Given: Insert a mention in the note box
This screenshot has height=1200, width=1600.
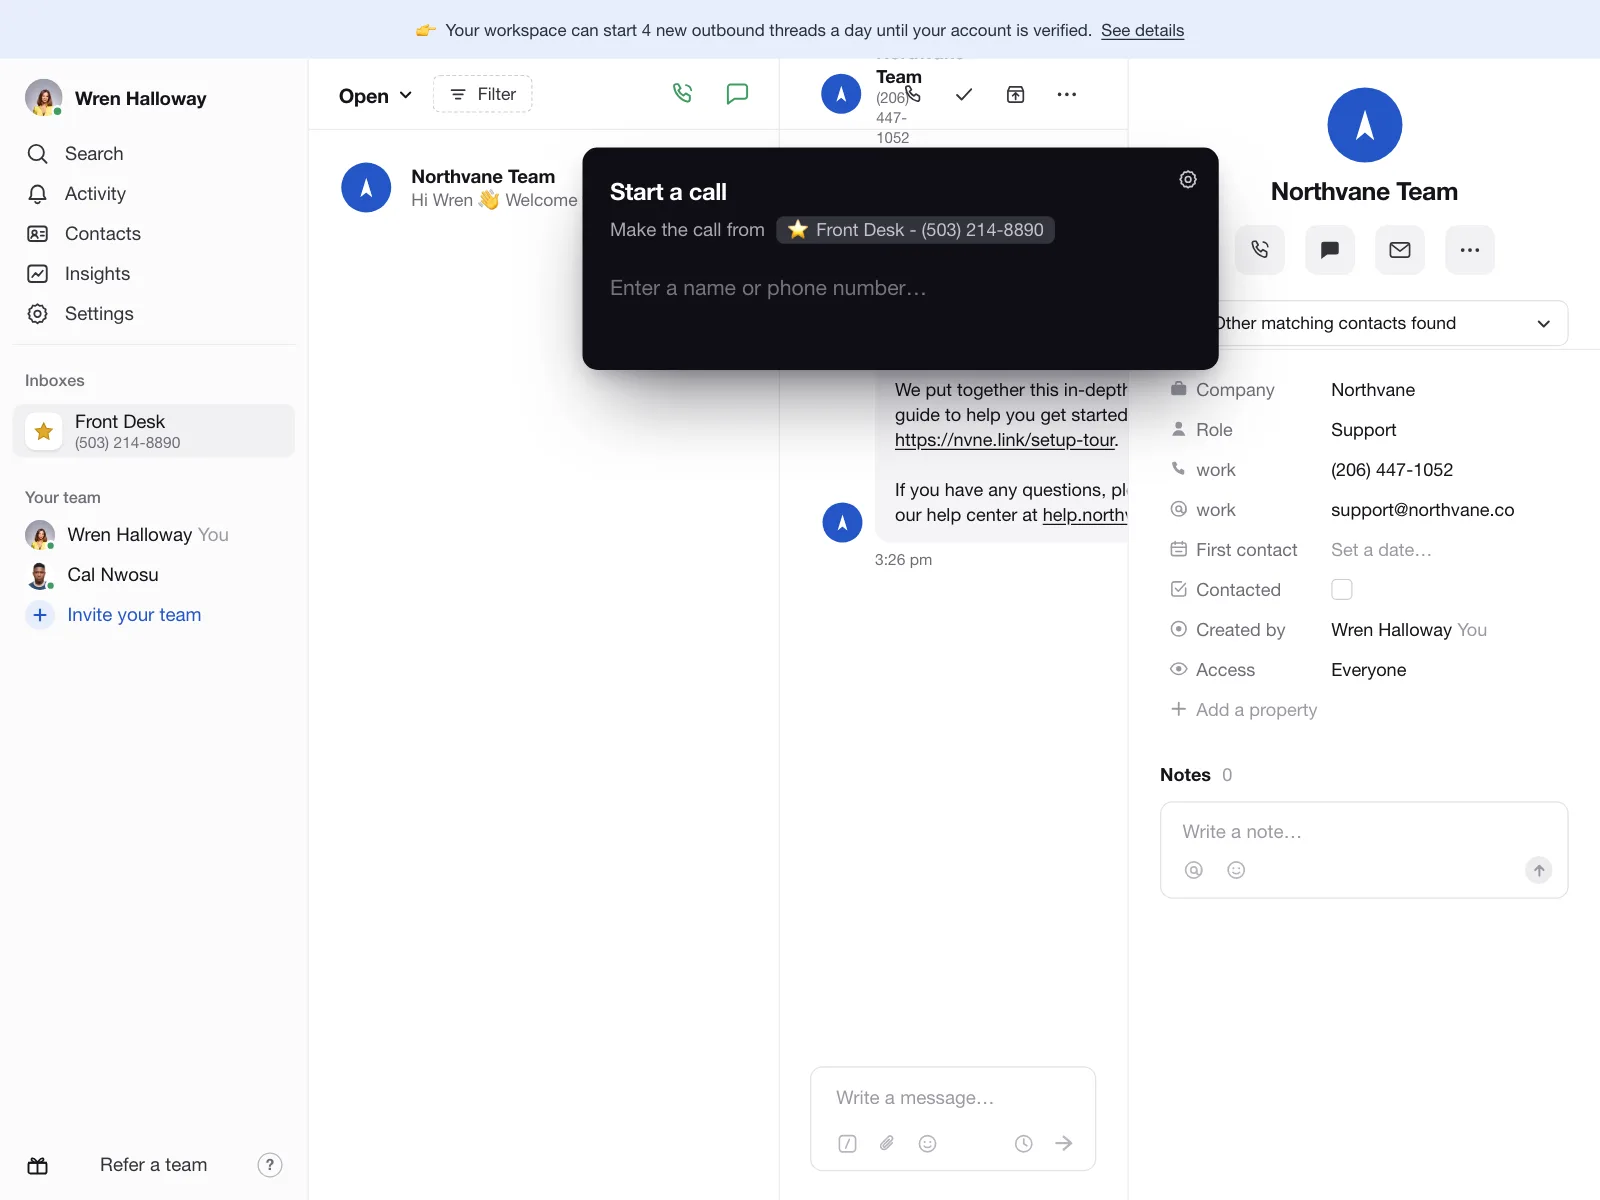Looking at the screenshot, I should [x=1194, y=870].
